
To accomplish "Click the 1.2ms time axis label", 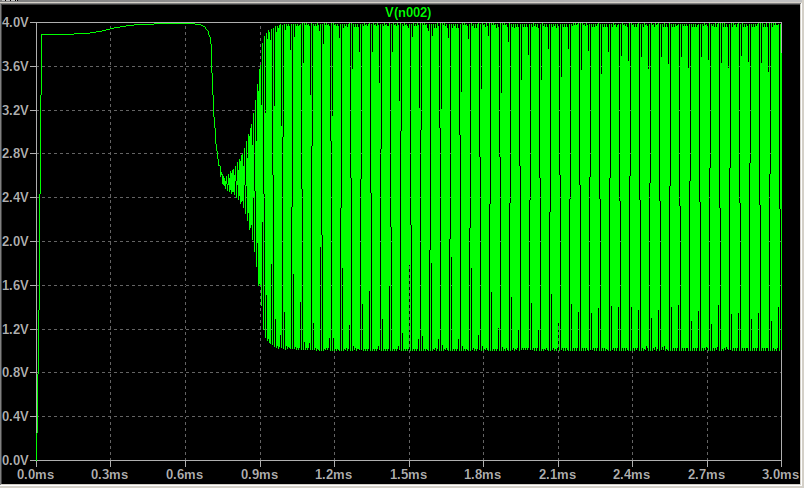I will coord(334,475).
